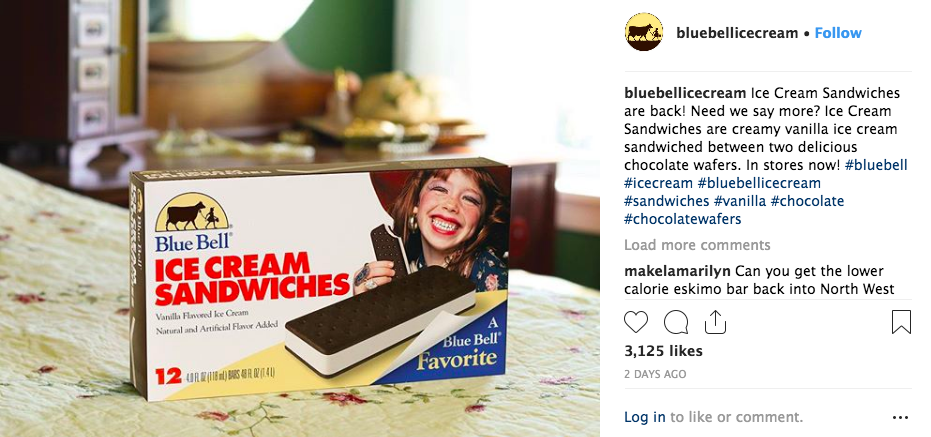
Task: Open bluebellicecream username in the header
Action: pyautogui.click(x=737, y=33)
